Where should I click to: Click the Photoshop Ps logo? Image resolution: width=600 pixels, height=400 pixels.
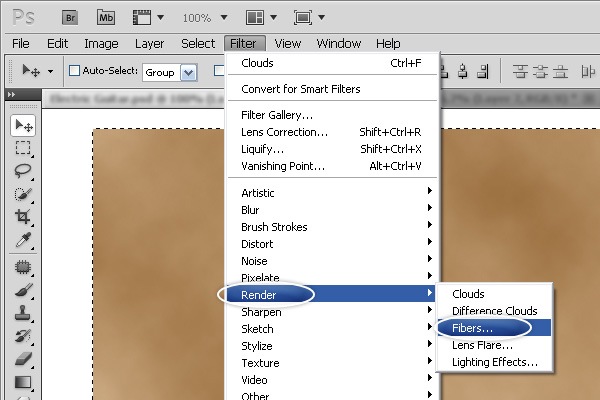click(x=24, y=18)
